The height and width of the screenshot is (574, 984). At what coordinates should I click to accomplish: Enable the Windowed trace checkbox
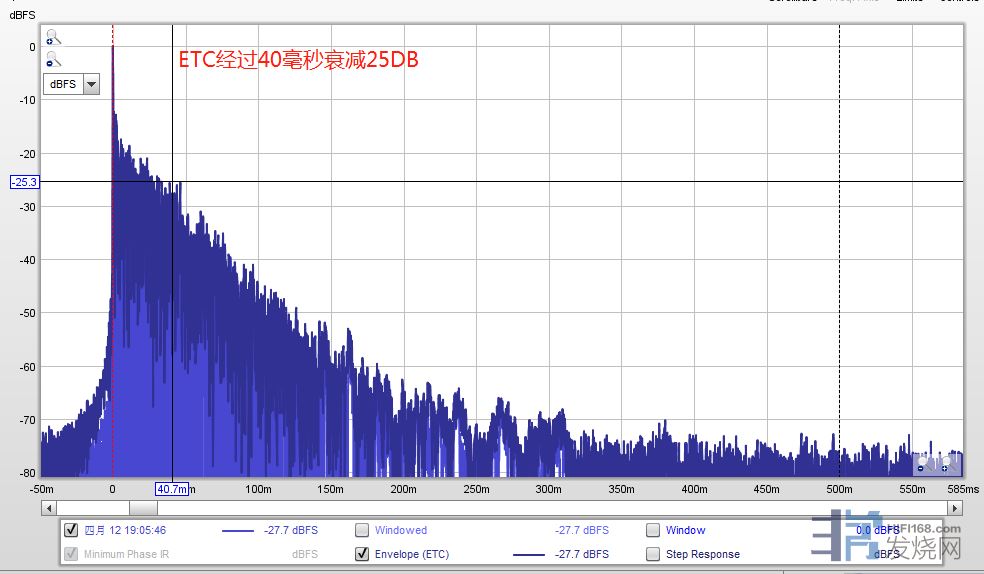pyautogui.click(x=362, y=530)
